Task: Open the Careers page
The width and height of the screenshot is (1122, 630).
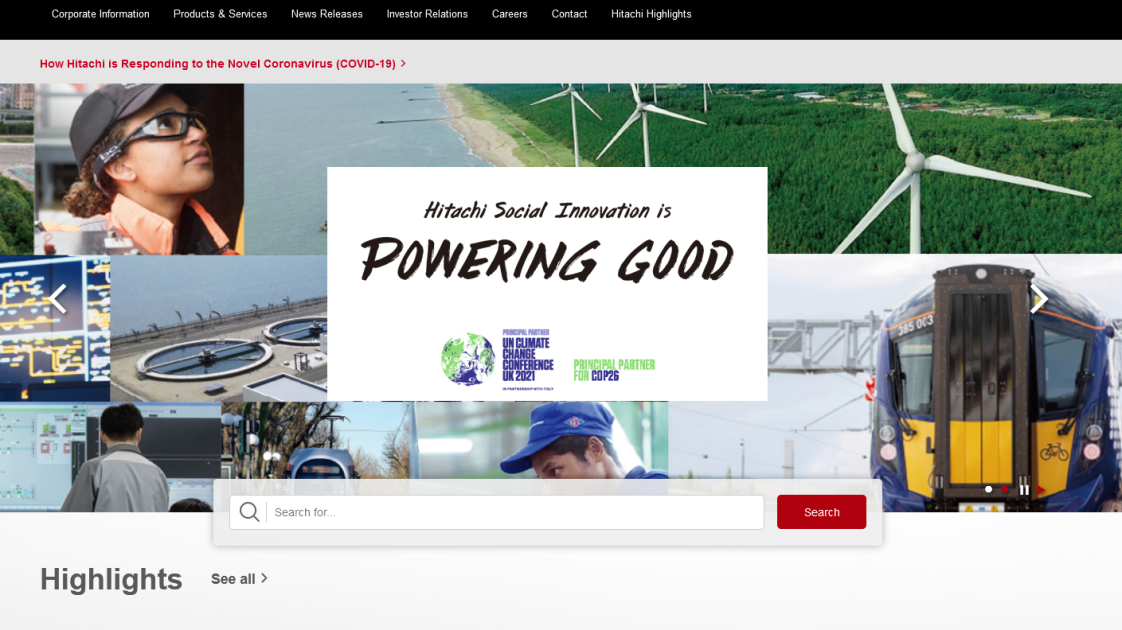Action: coord(509,14)
